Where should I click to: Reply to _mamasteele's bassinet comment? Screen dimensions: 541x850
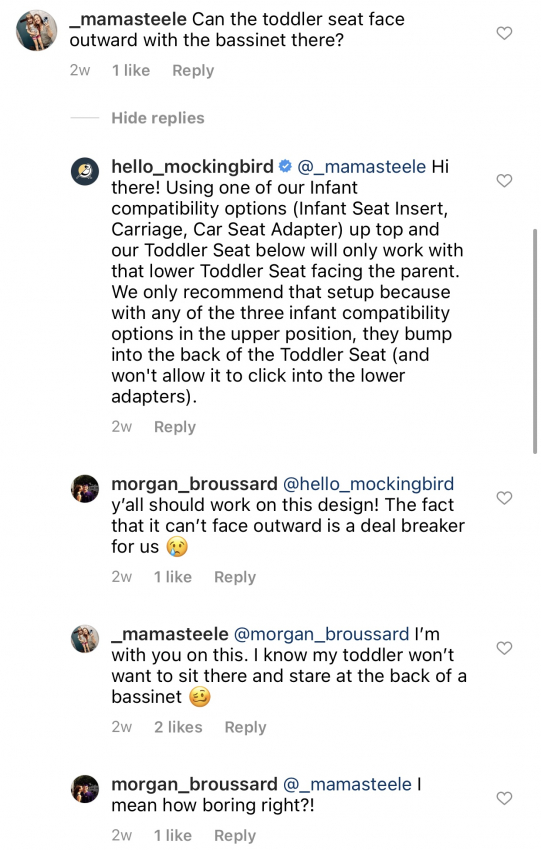(x=246, y=727)
